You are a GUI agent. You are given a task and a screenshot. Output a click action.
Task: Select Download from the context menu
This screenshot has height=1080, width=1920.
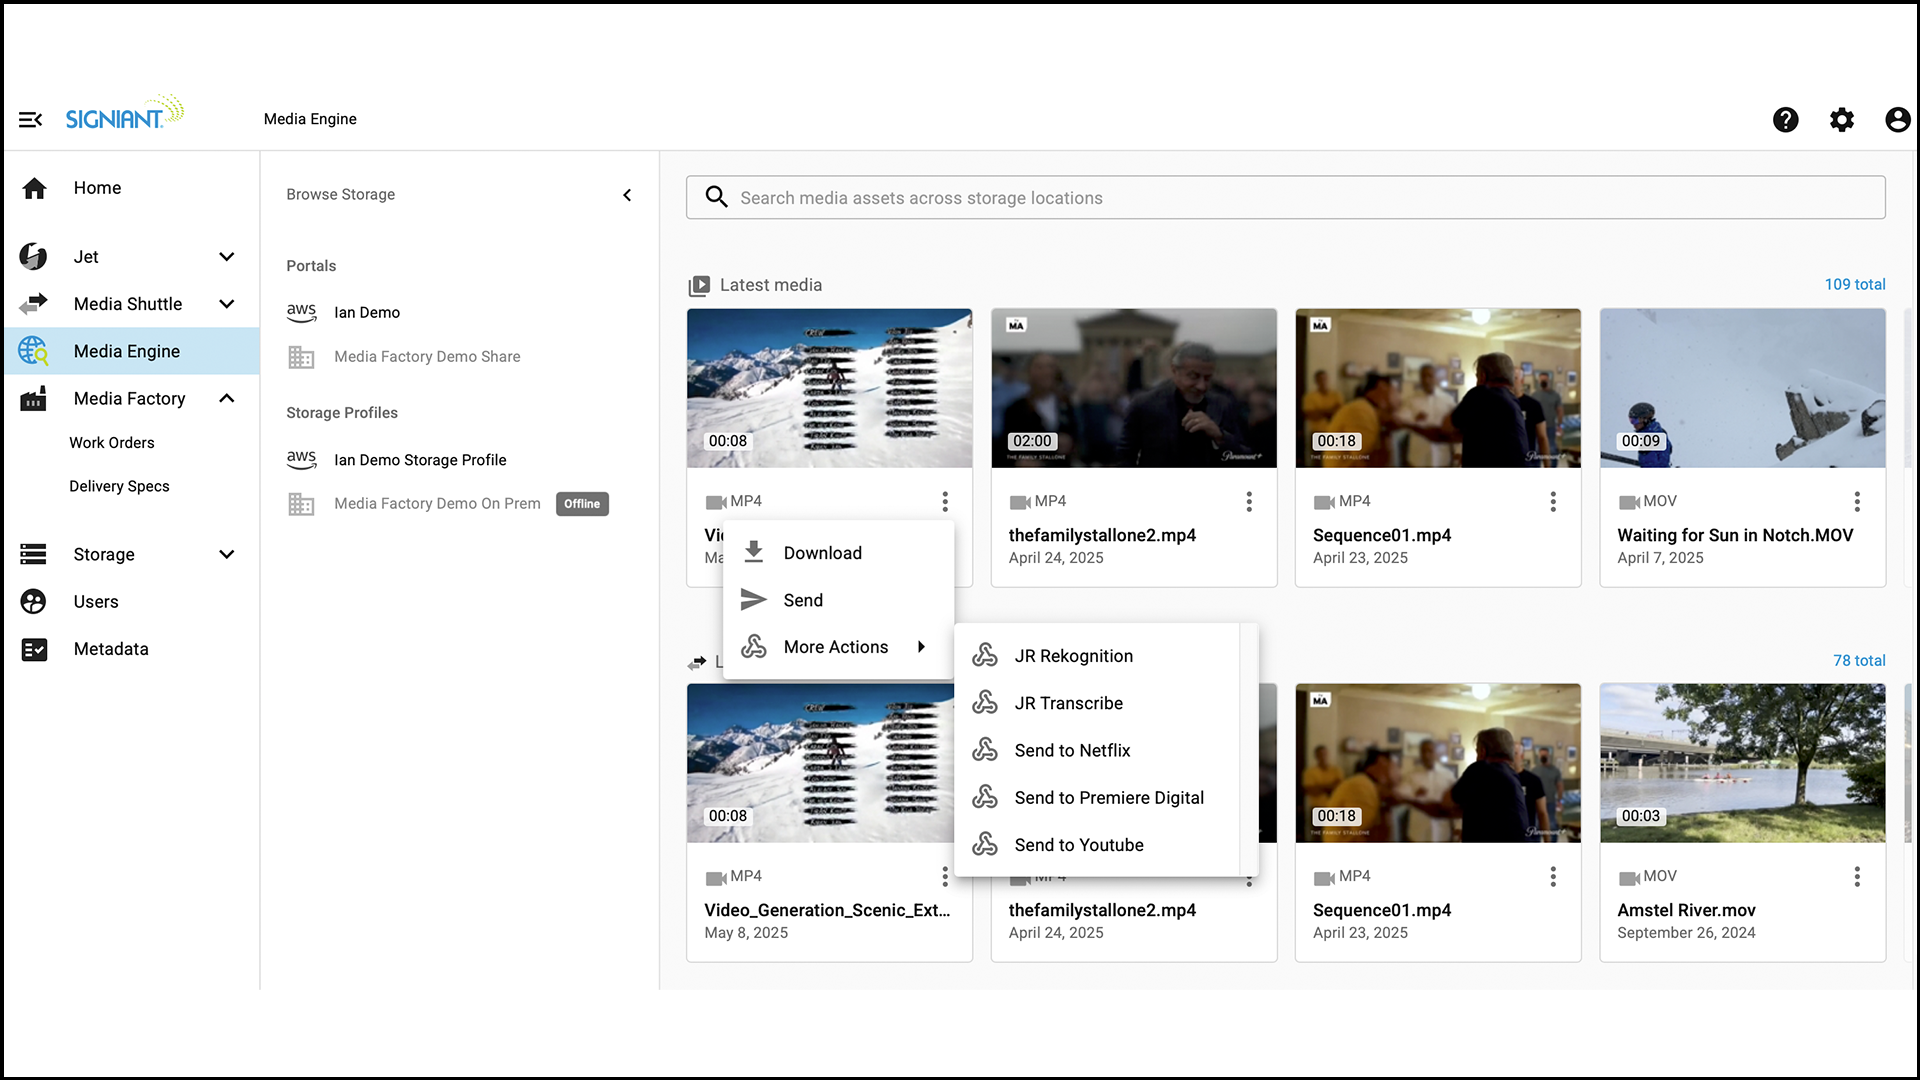(822, 553)
